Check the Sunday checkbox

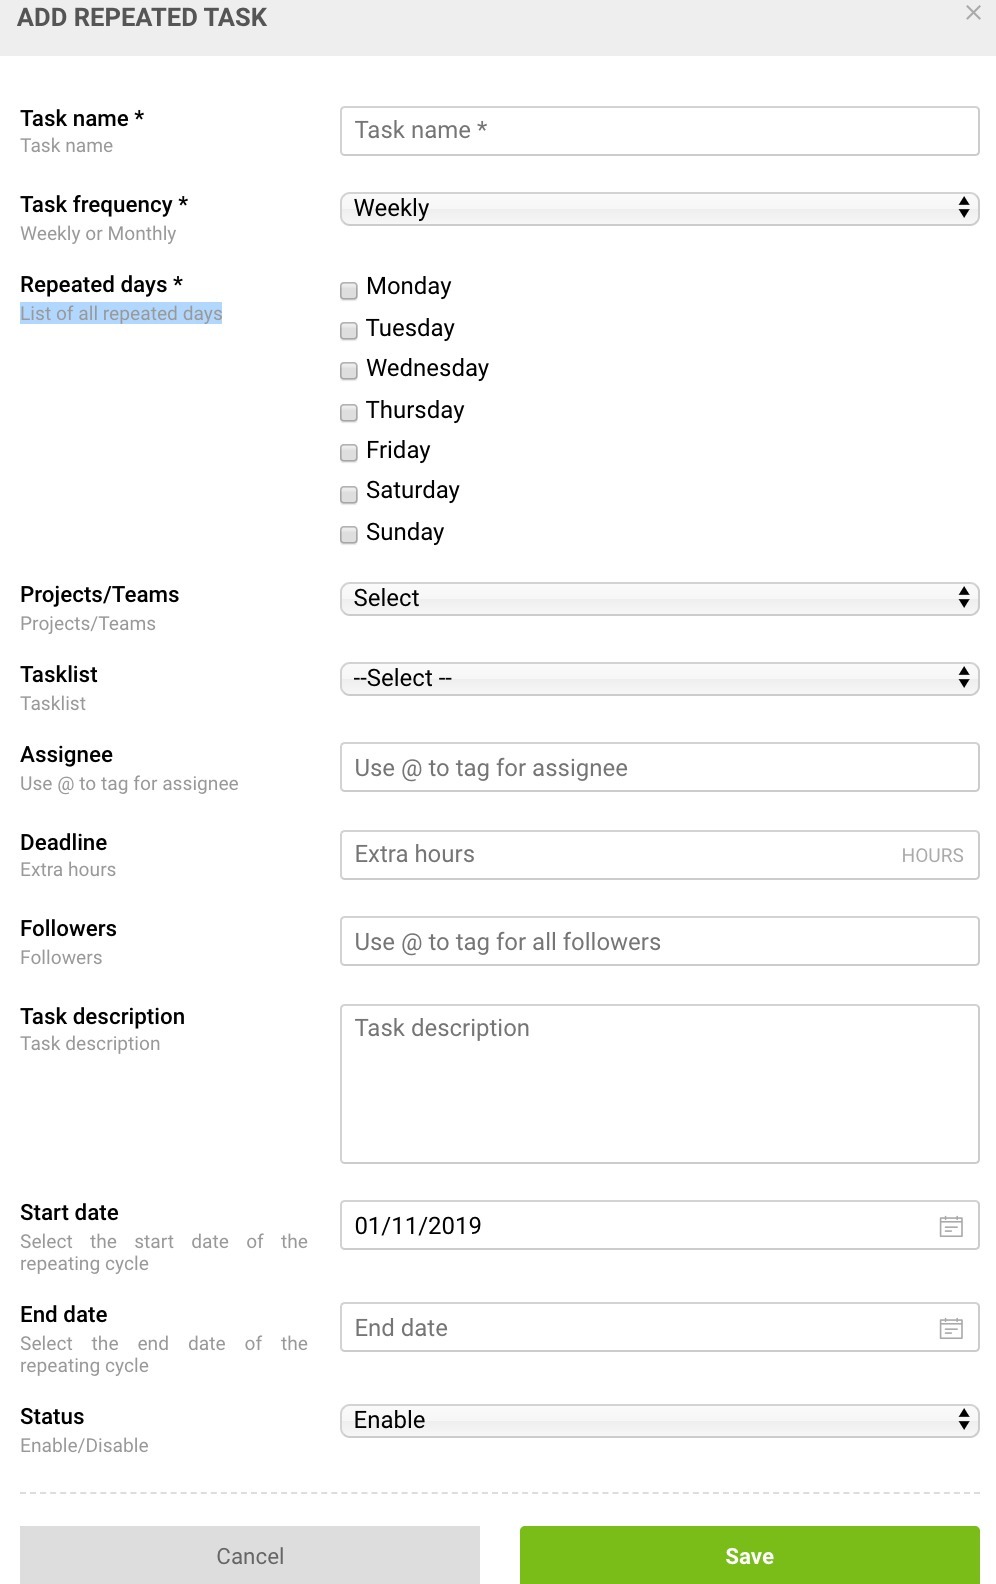click(348, 535)
